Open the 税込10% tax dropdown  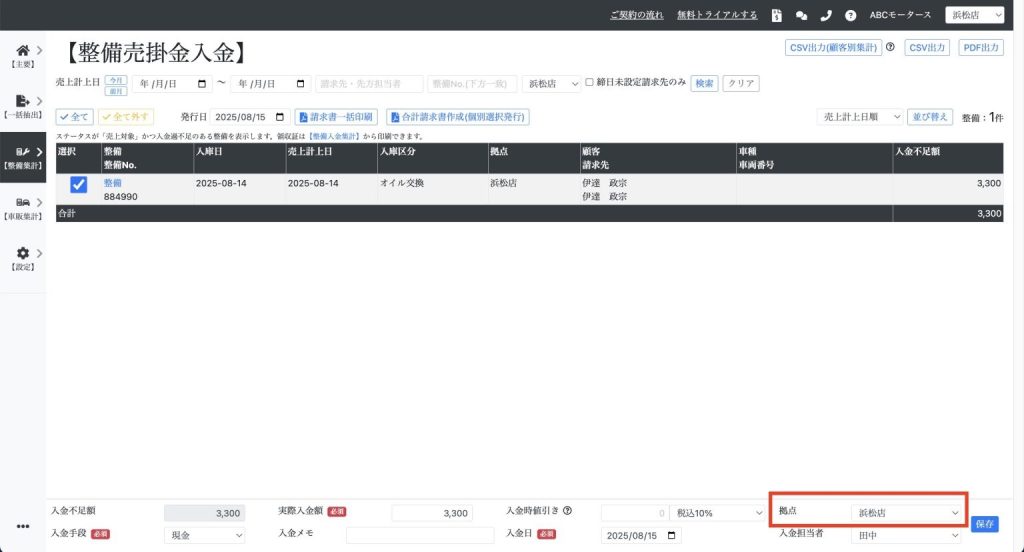click(x=716, y=513)
